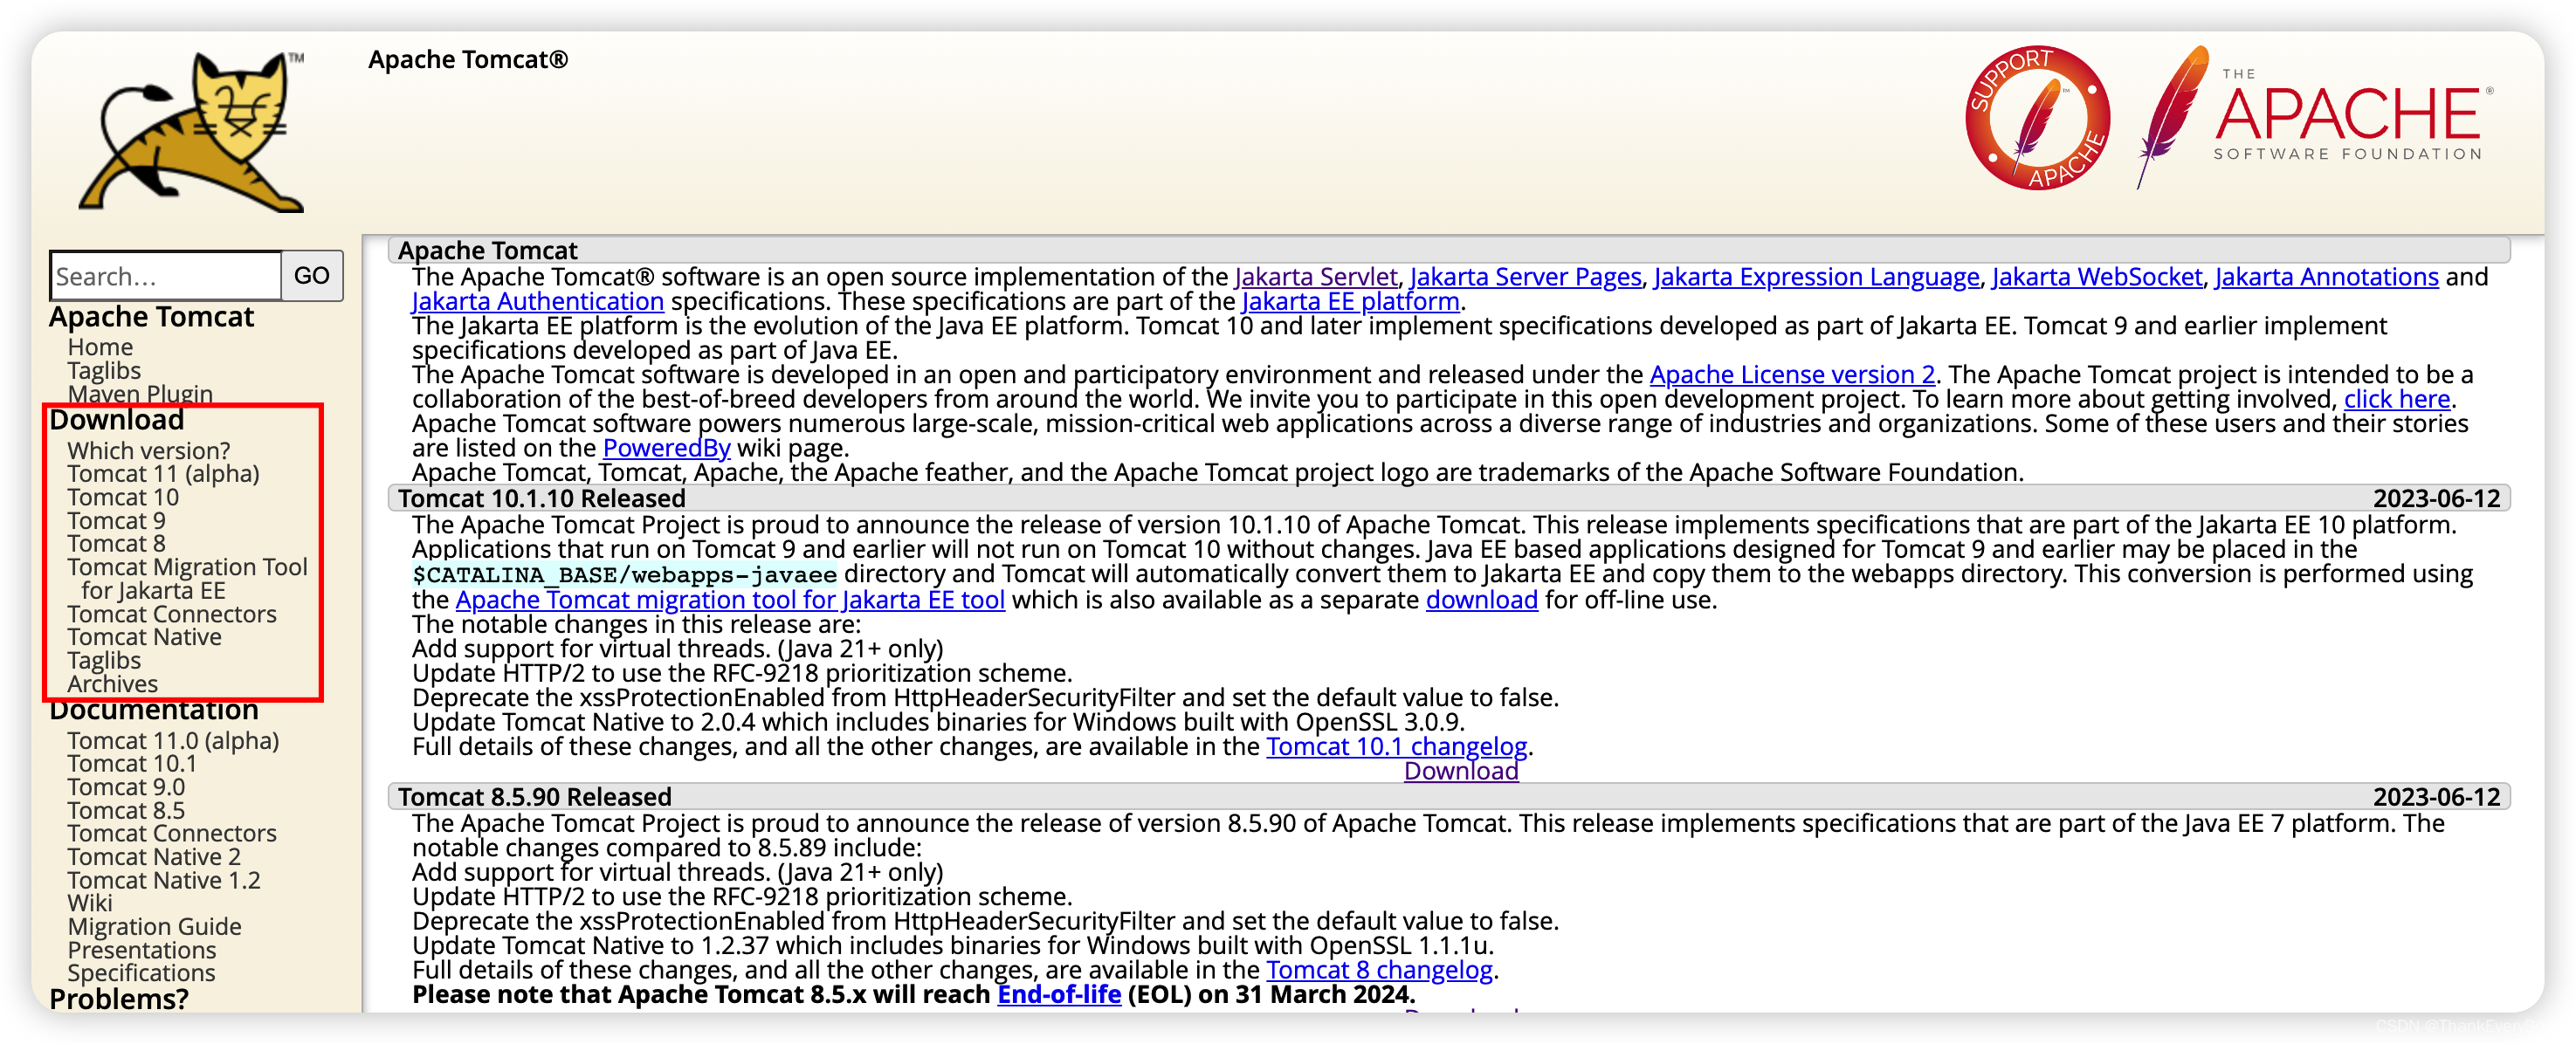Open Home in the sidebar
Screen dimensions: 2576x1044
point(100,347)
